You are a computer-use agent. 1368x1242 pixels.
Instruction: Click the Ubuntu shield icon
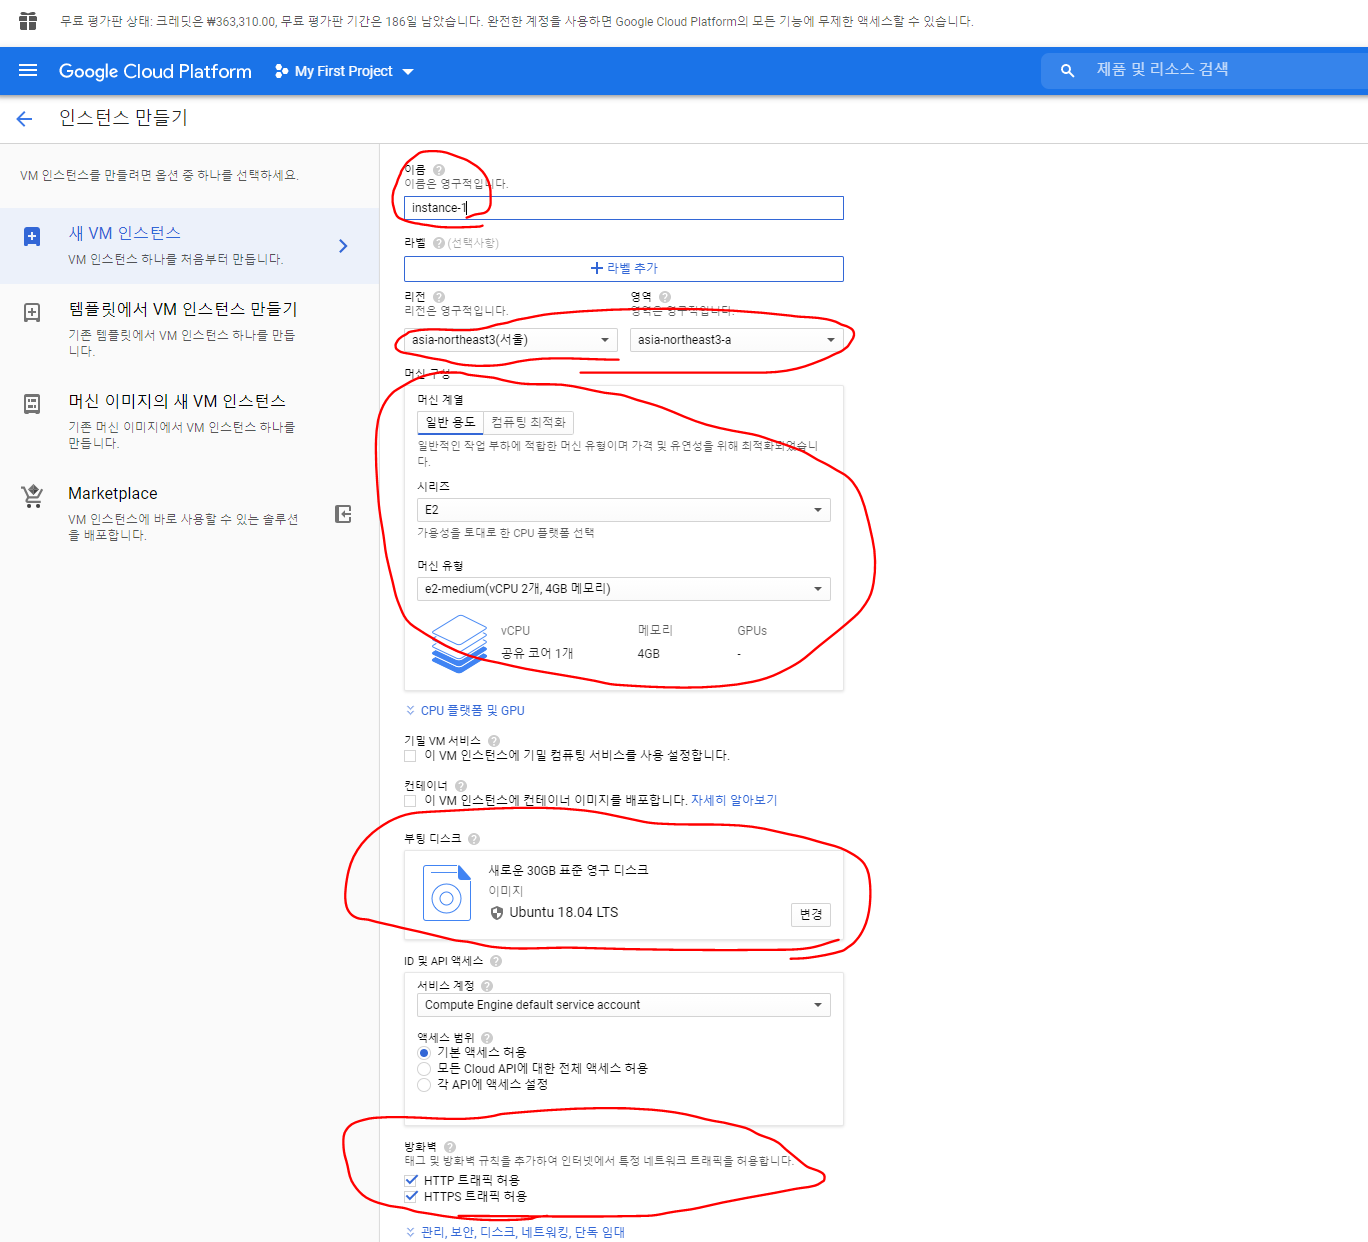point(497,913)
